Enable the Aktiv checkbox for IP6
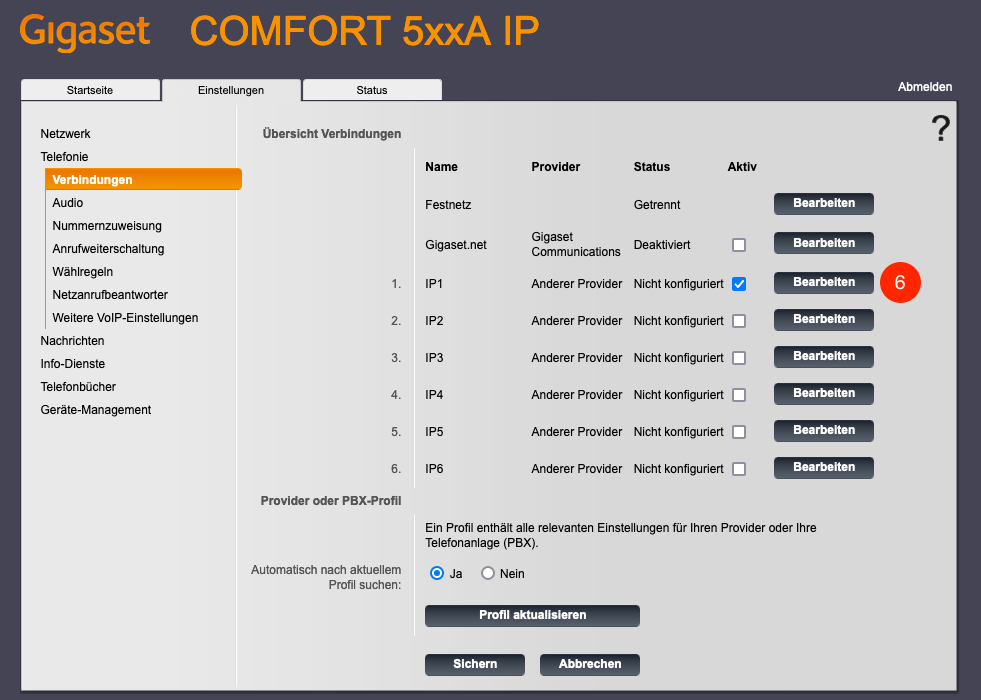981x700 pixels. (x=739, y=469)
